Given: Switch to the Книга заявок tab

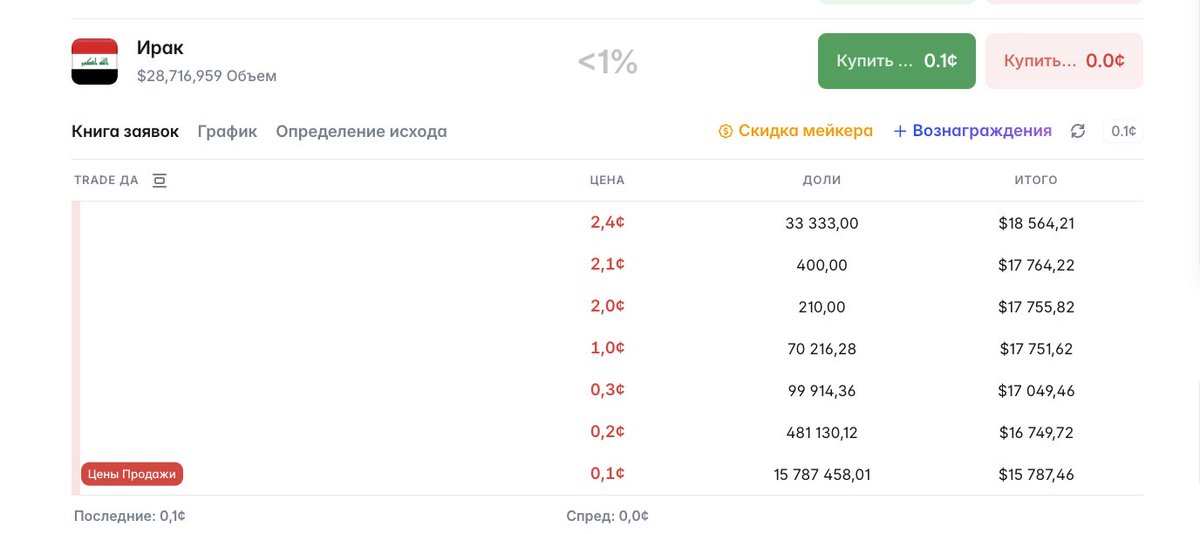Looking at the screenshot, I should pos(125,131).
